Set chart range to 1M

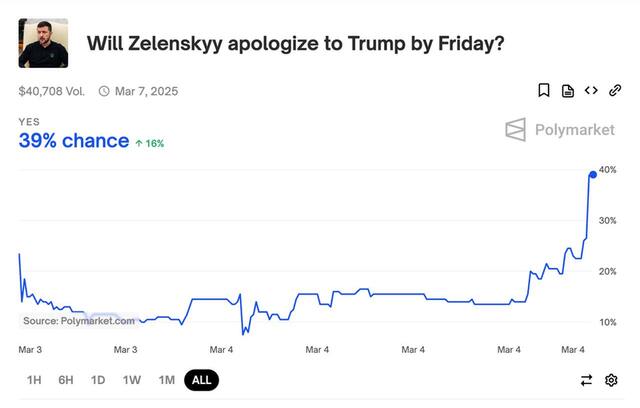coord(166,380)
